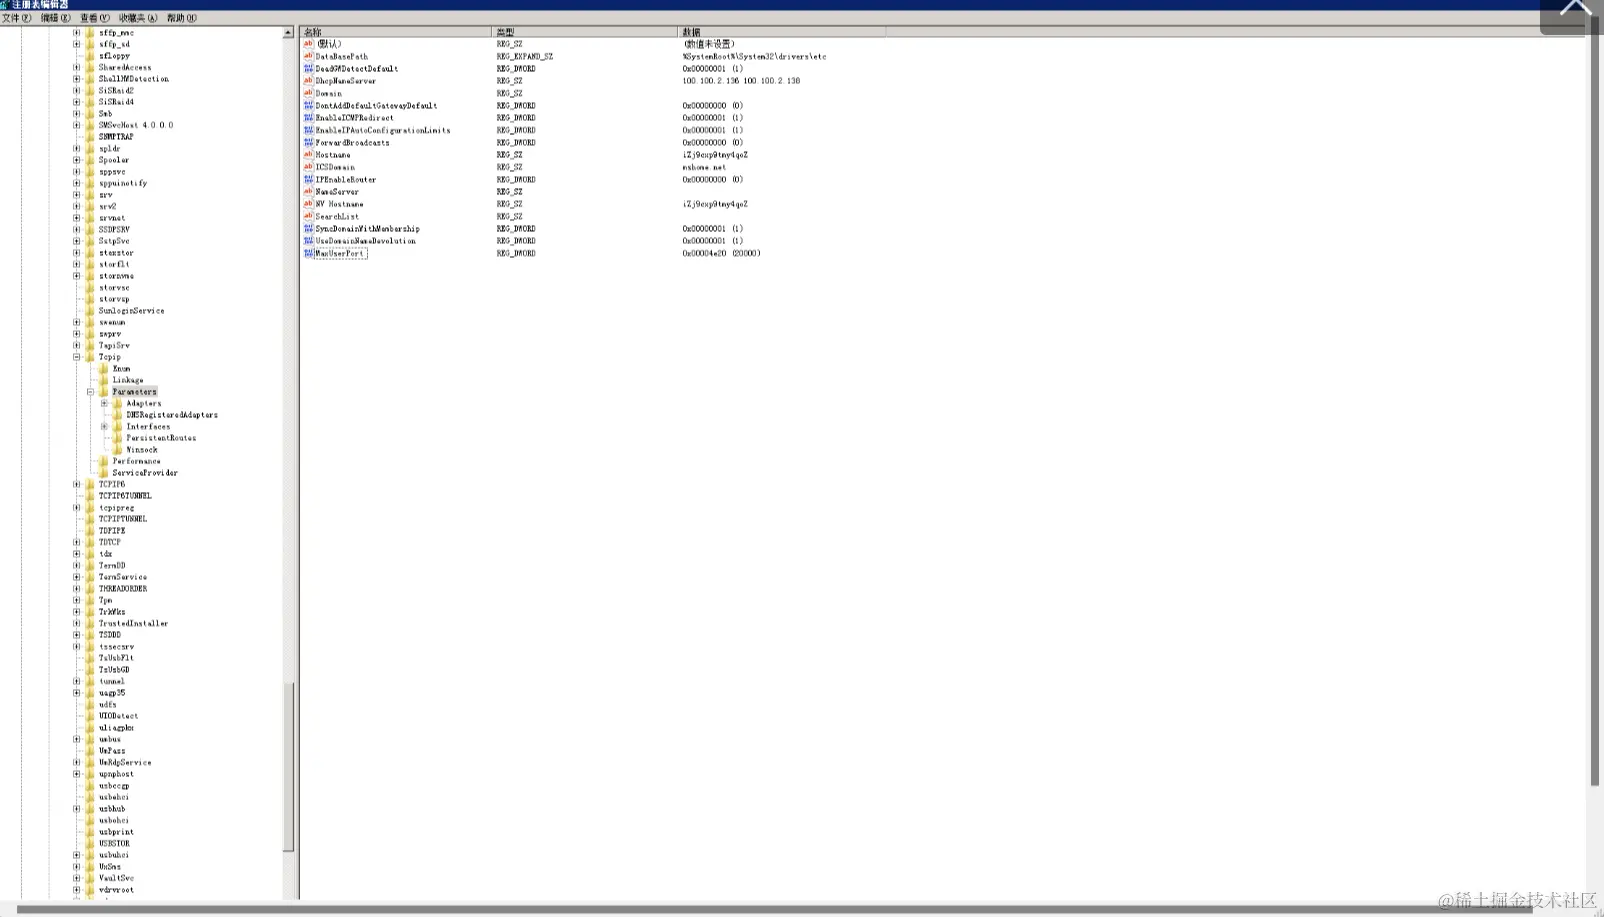This screenshot has width=1604, height=917.
Task: Click the ab icon of Hostname value
Action: coord(308,154)
